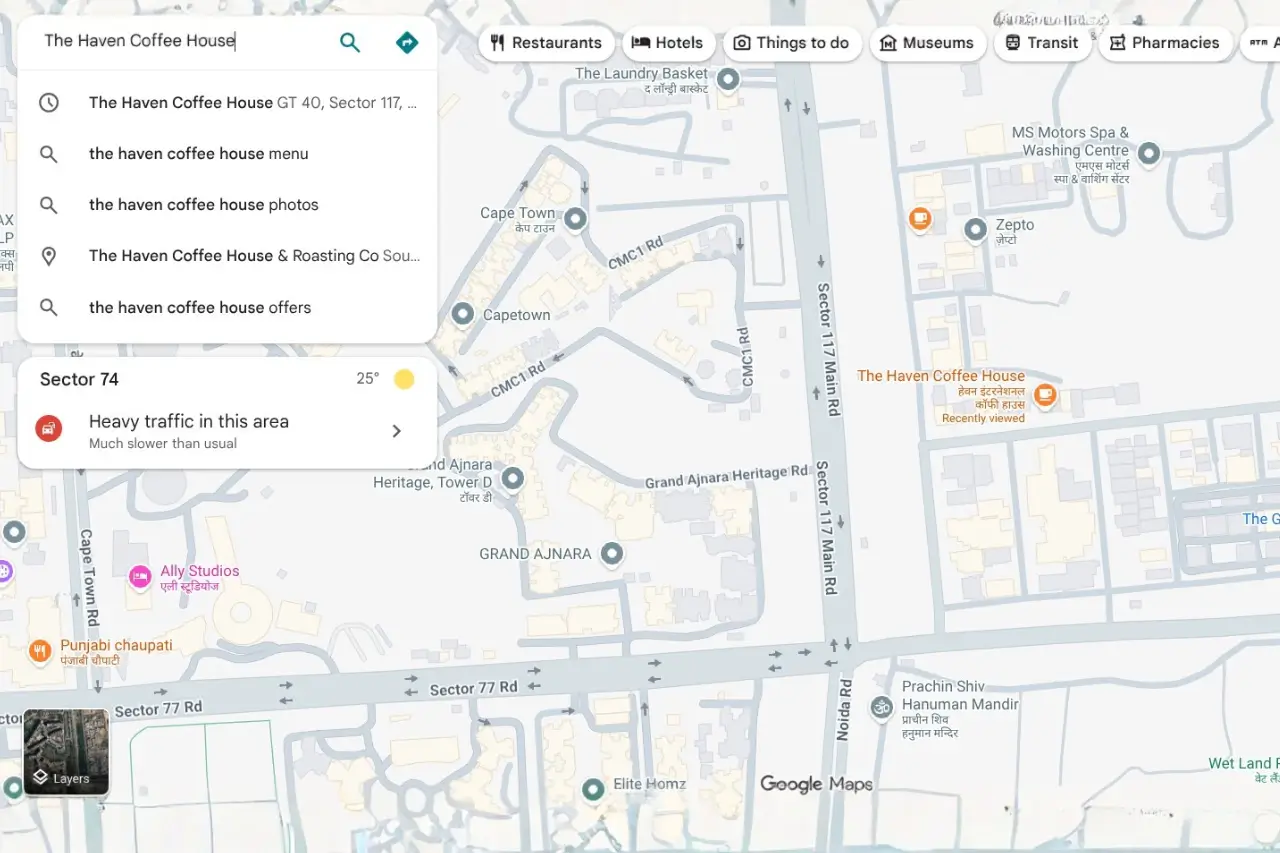Expand the heavy traffic details chevron
Viewport: 1280px width, 853px height.
396,431
